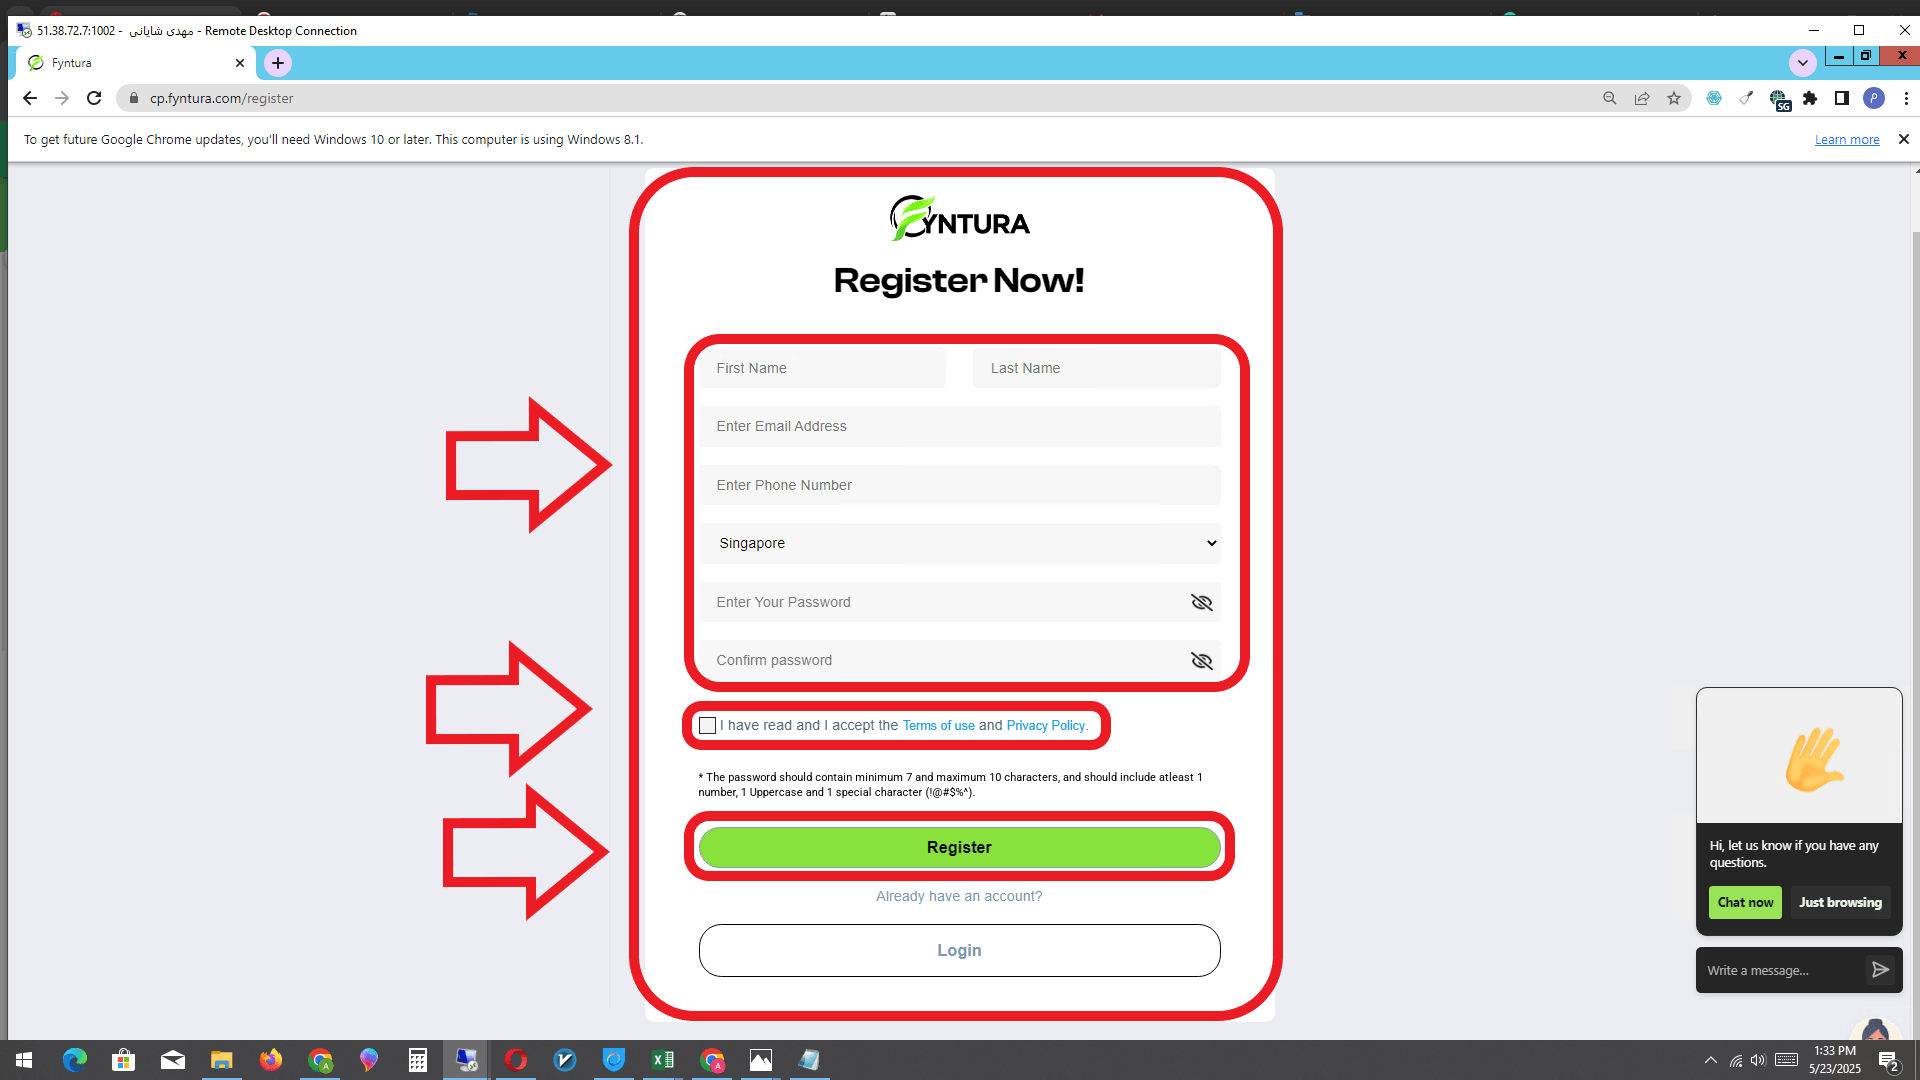Open the network icon in the tray
This screenshot has width=1920, height=1080.
tap(1736, 1060)
